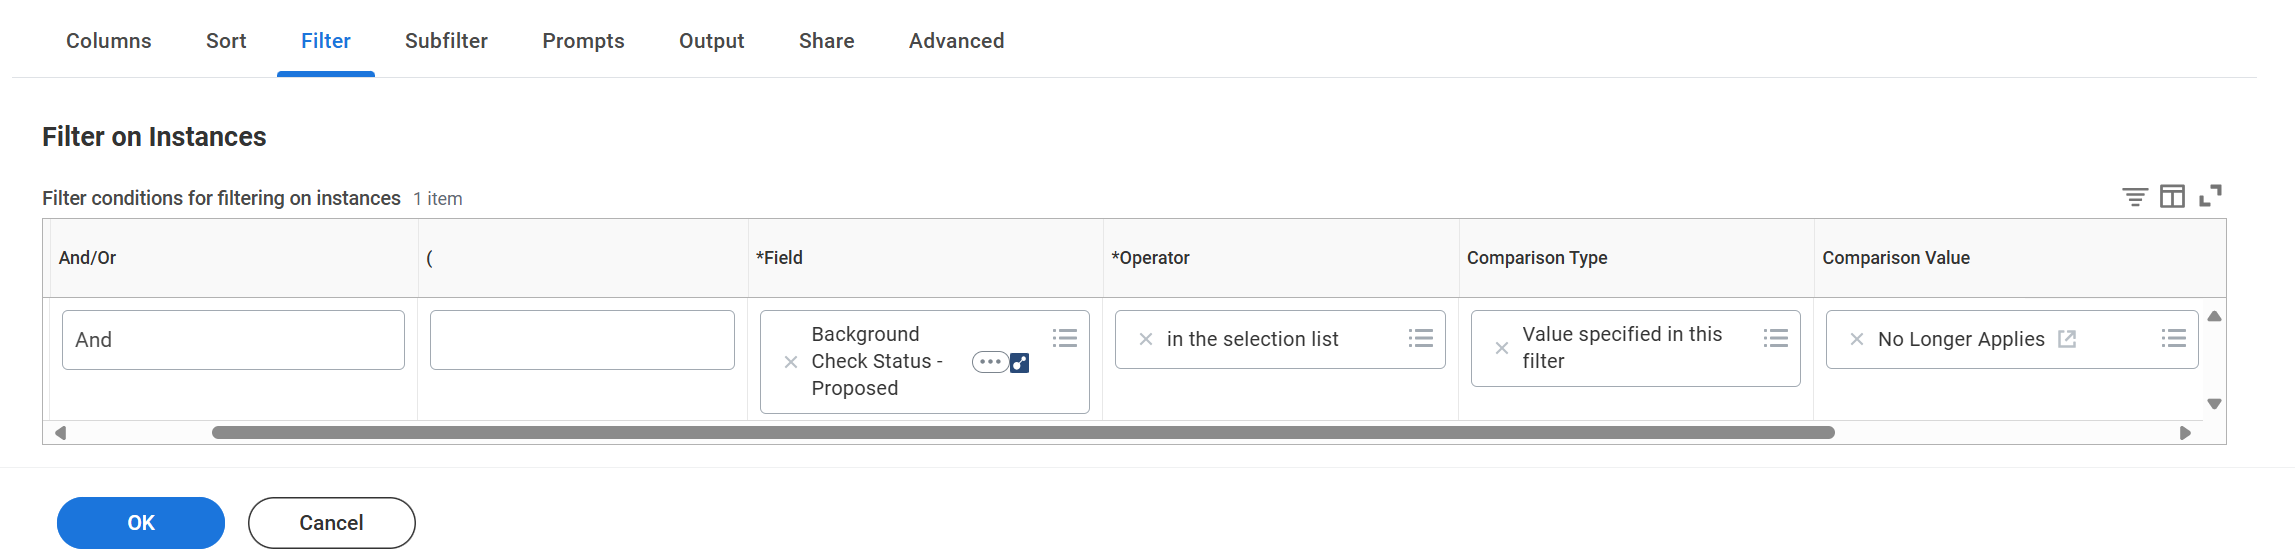The height and width of the screenshot is (559, 2295).
Task: Open No Longer Applies in new window
Action: pos(2067,339)
